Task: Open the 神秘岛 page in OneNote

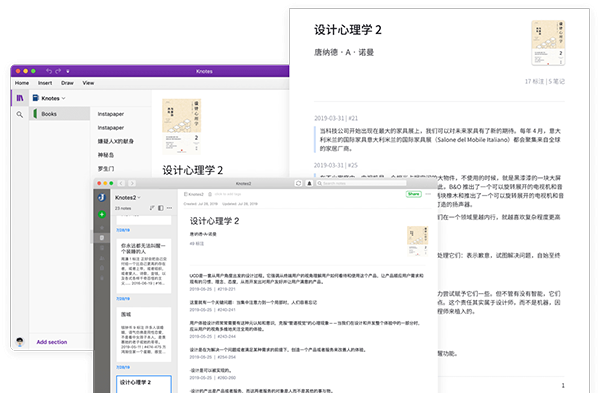Action: point(106,155)
